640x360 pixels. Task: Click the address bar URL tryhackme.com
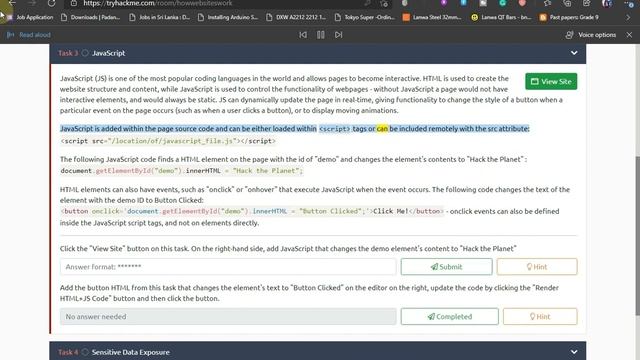coord(158,3)
